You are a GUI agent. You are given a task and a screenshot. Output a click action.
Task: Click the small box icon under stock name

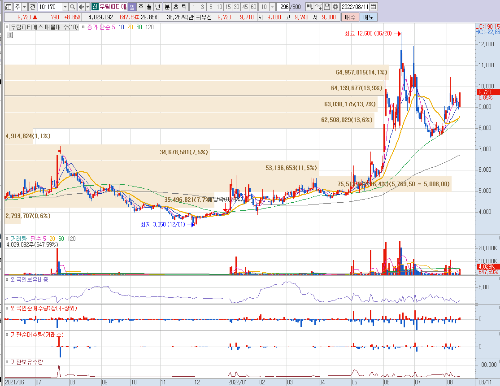pyautogui.click(x=10, y=35)
